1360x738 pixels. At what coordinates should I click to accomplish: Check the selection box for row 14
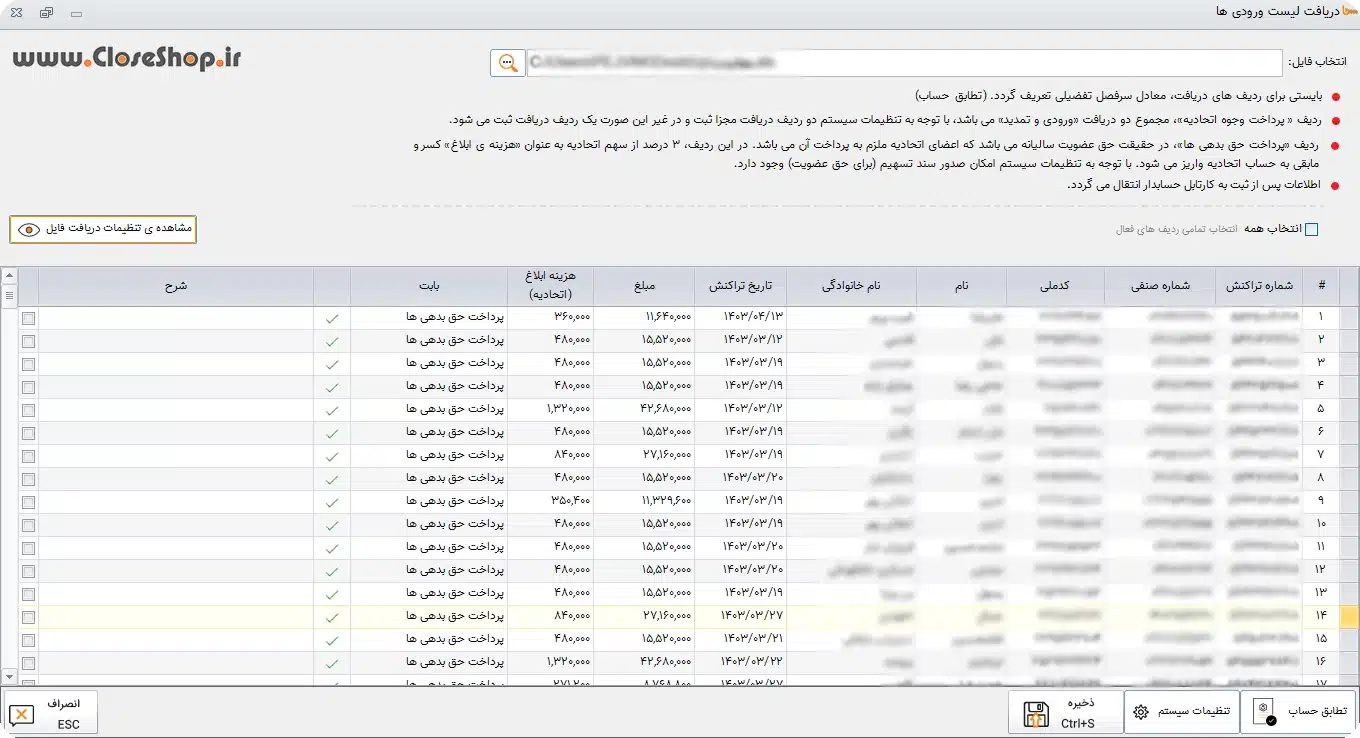(28, 617)
